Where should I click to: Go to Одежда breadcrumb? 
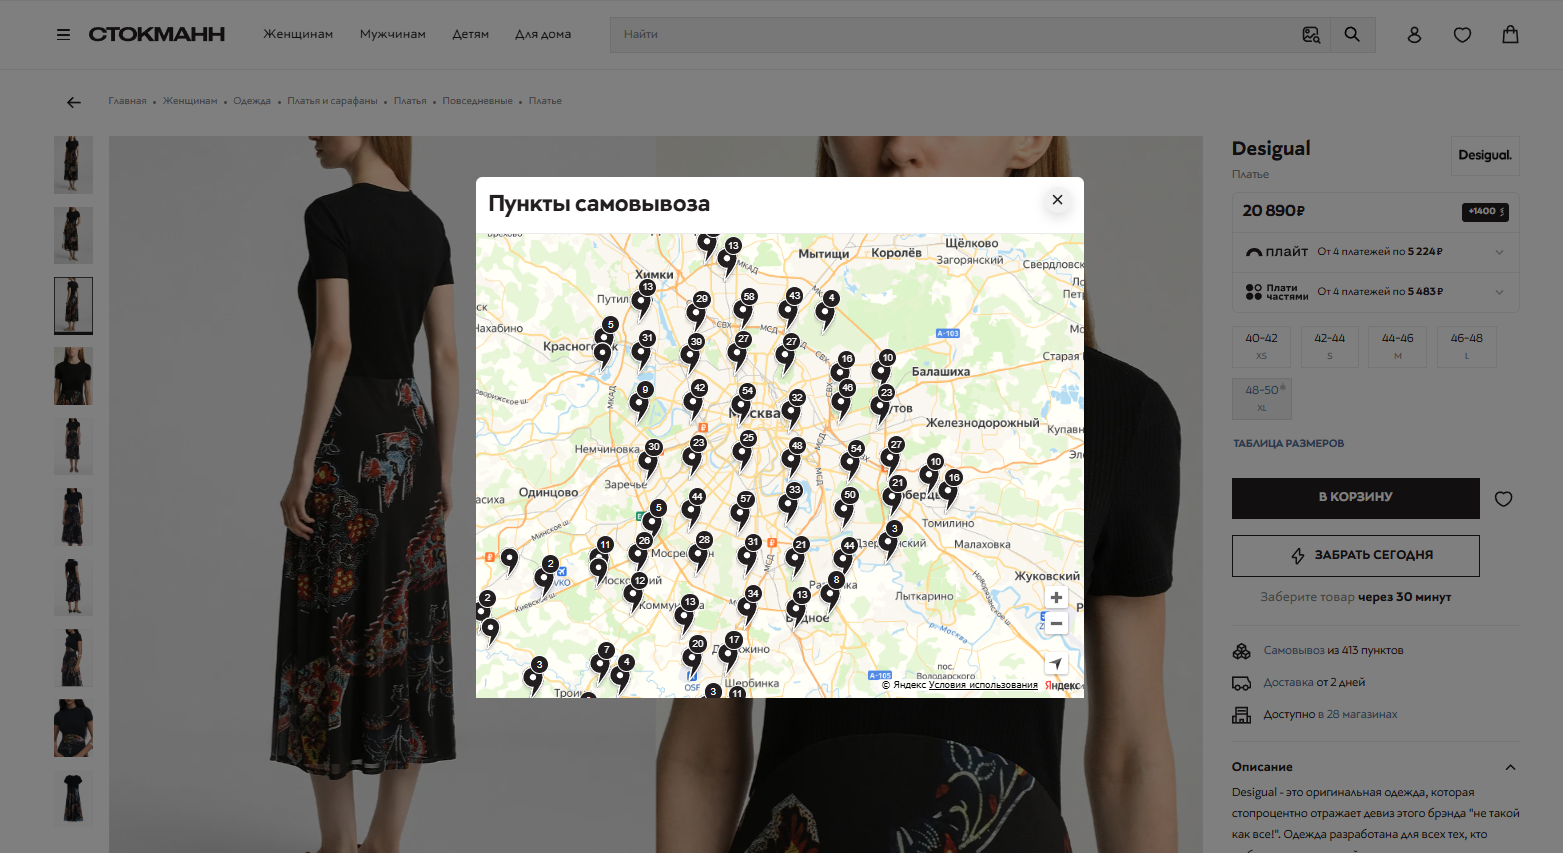tap(252, 101)
